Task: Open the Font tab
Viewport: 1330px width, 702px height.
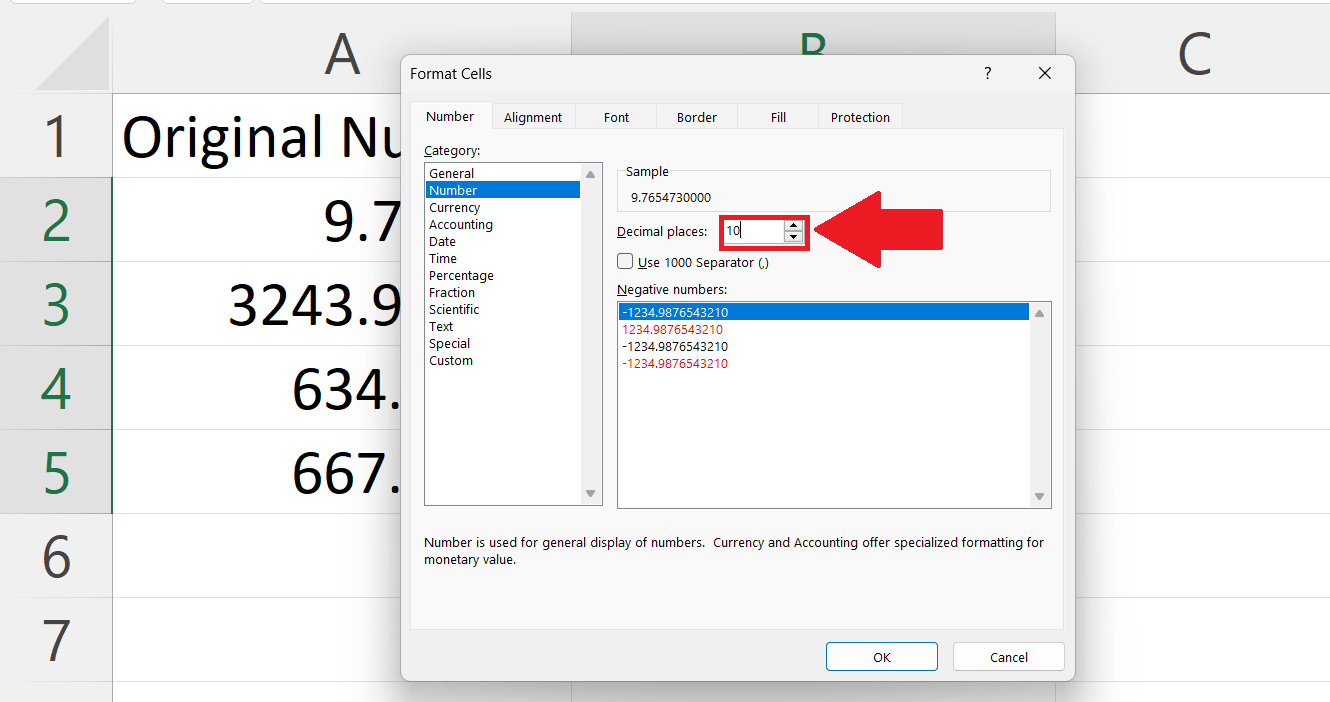Action: click(x=616, y=116)
